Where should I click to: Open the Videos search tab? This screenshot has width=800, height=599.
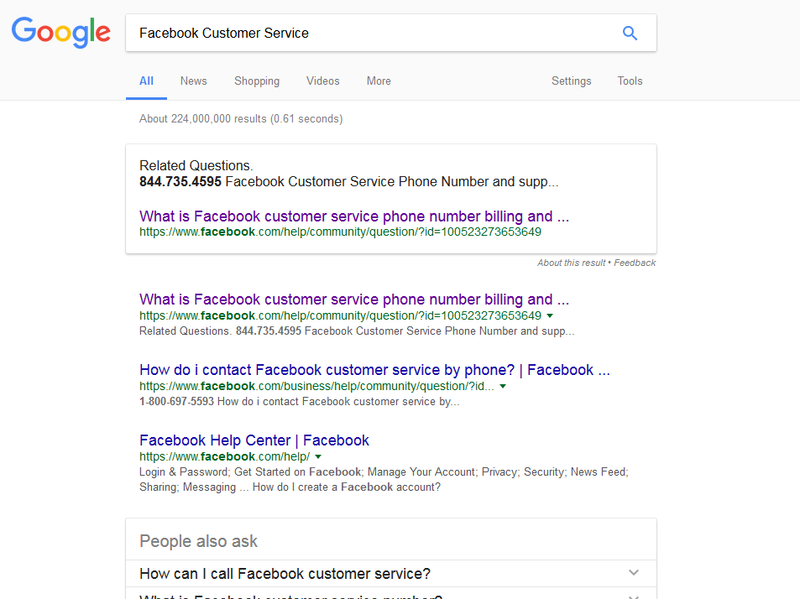click(x=323, y=81)
